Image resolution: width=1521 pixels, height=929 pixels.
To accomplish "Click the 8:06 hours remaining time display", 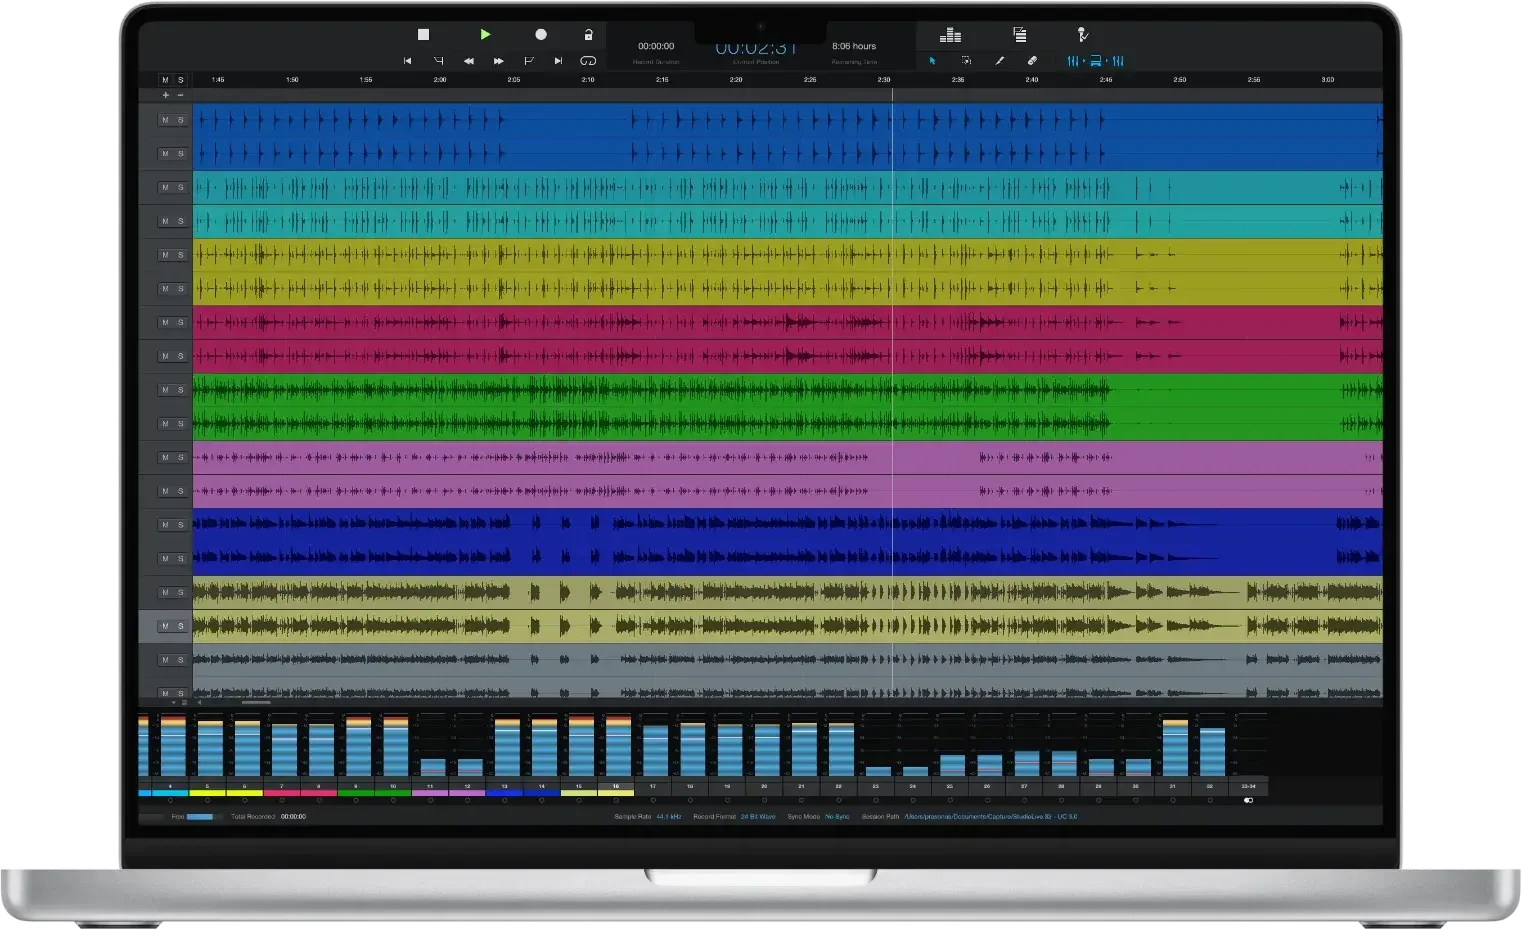I will pyautogui.click(x=854, y=46).
